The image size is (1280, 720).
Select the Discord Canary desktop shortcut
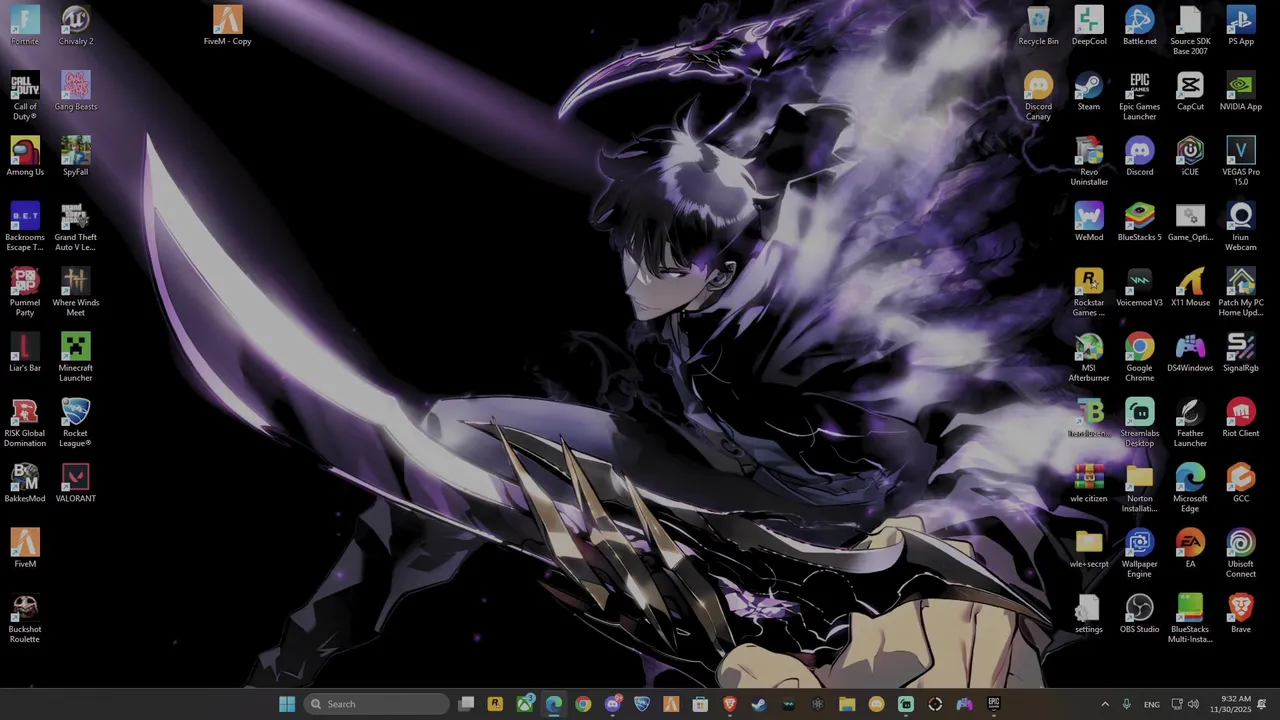click(1038, 96)
